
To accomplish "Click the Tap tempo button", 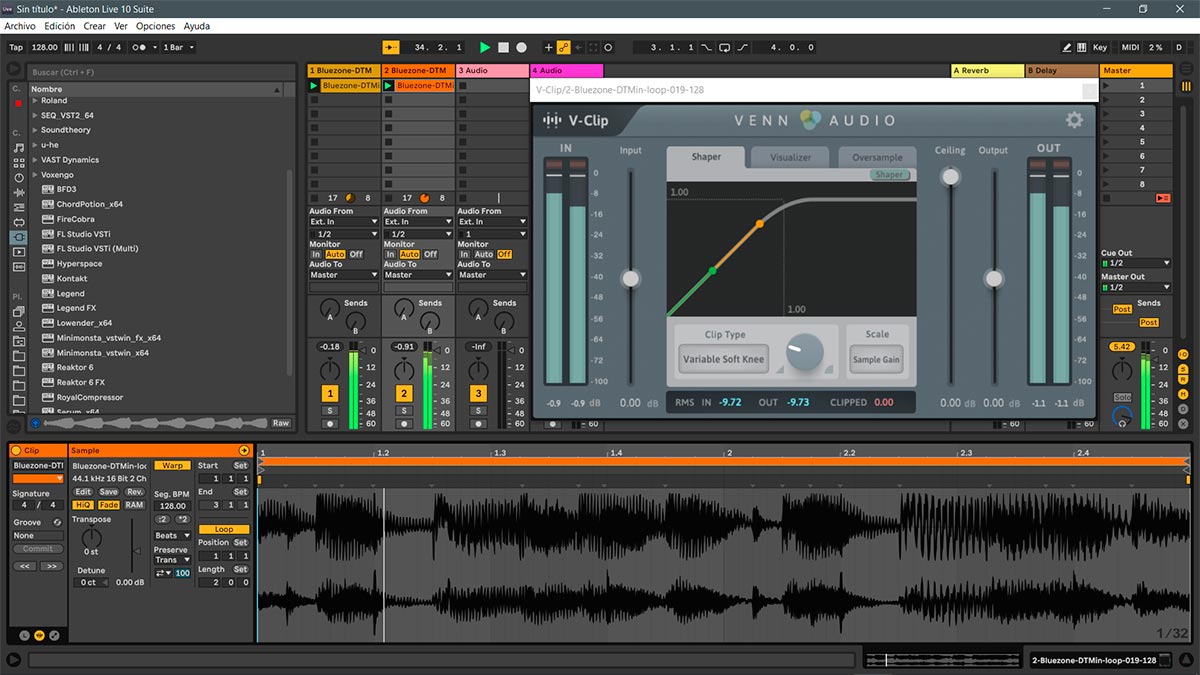I will (16, 47).
